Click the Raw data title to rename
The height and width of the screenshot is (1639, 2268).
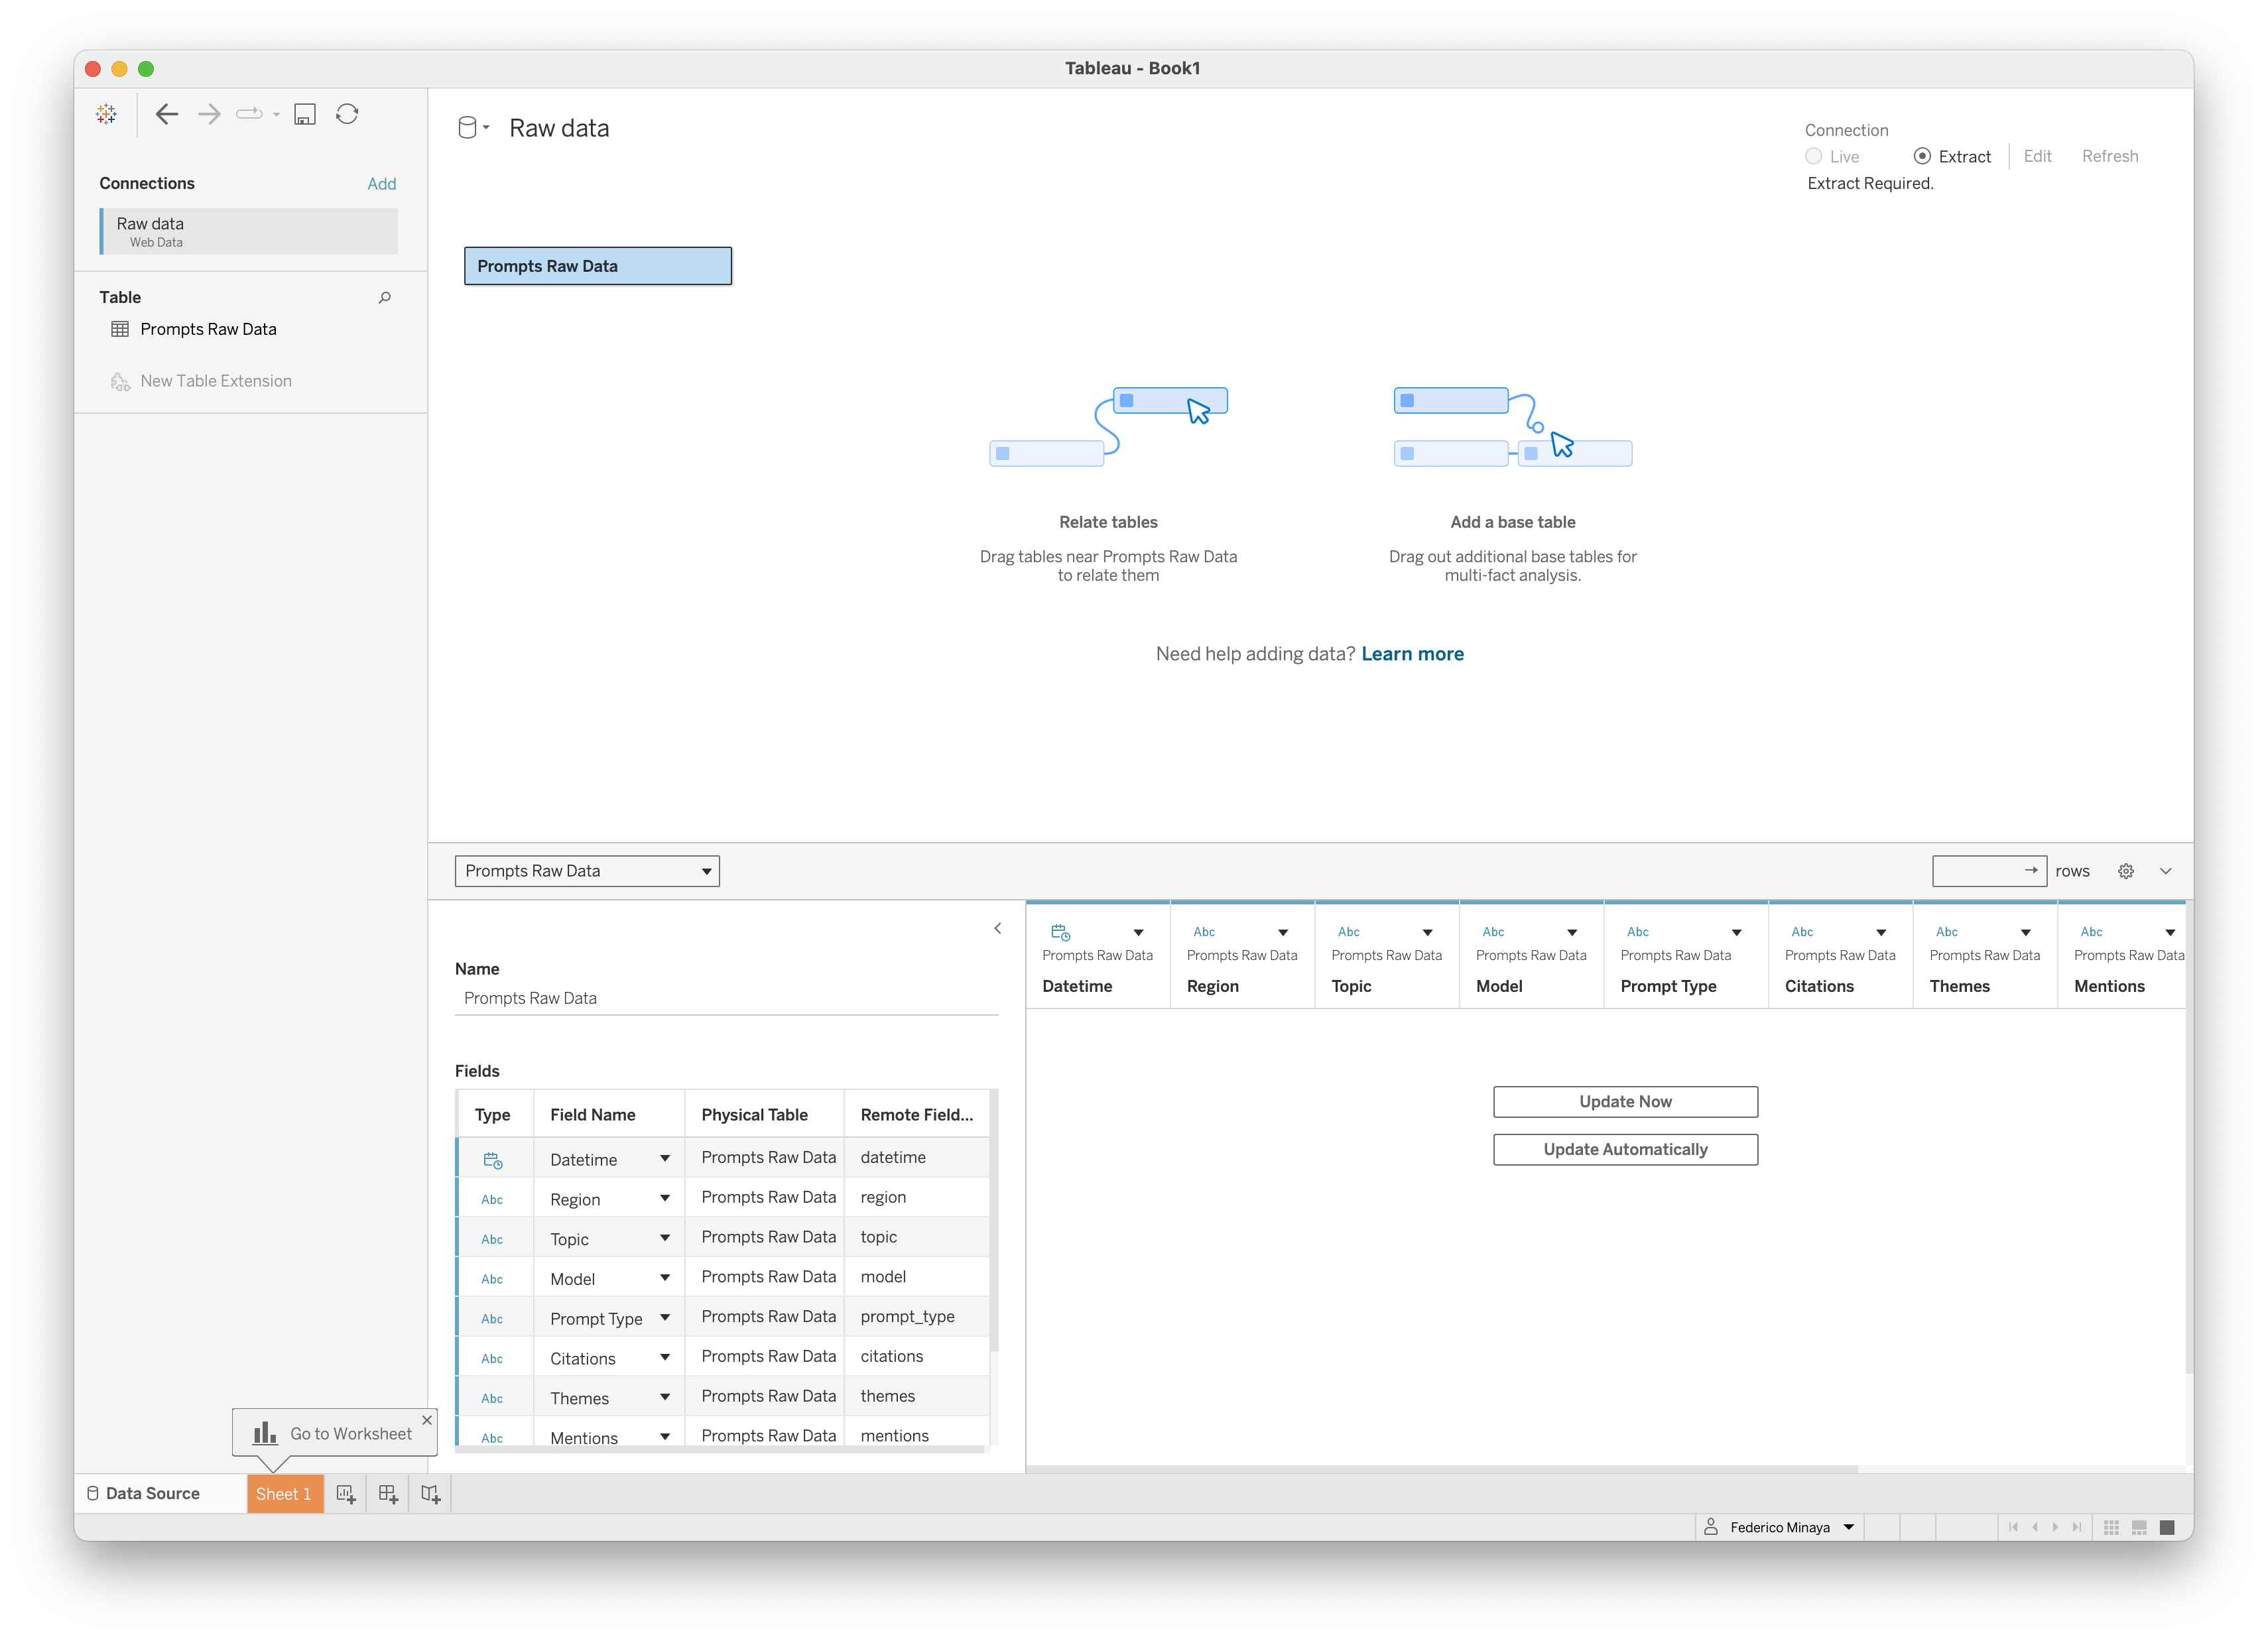(559, 128)
